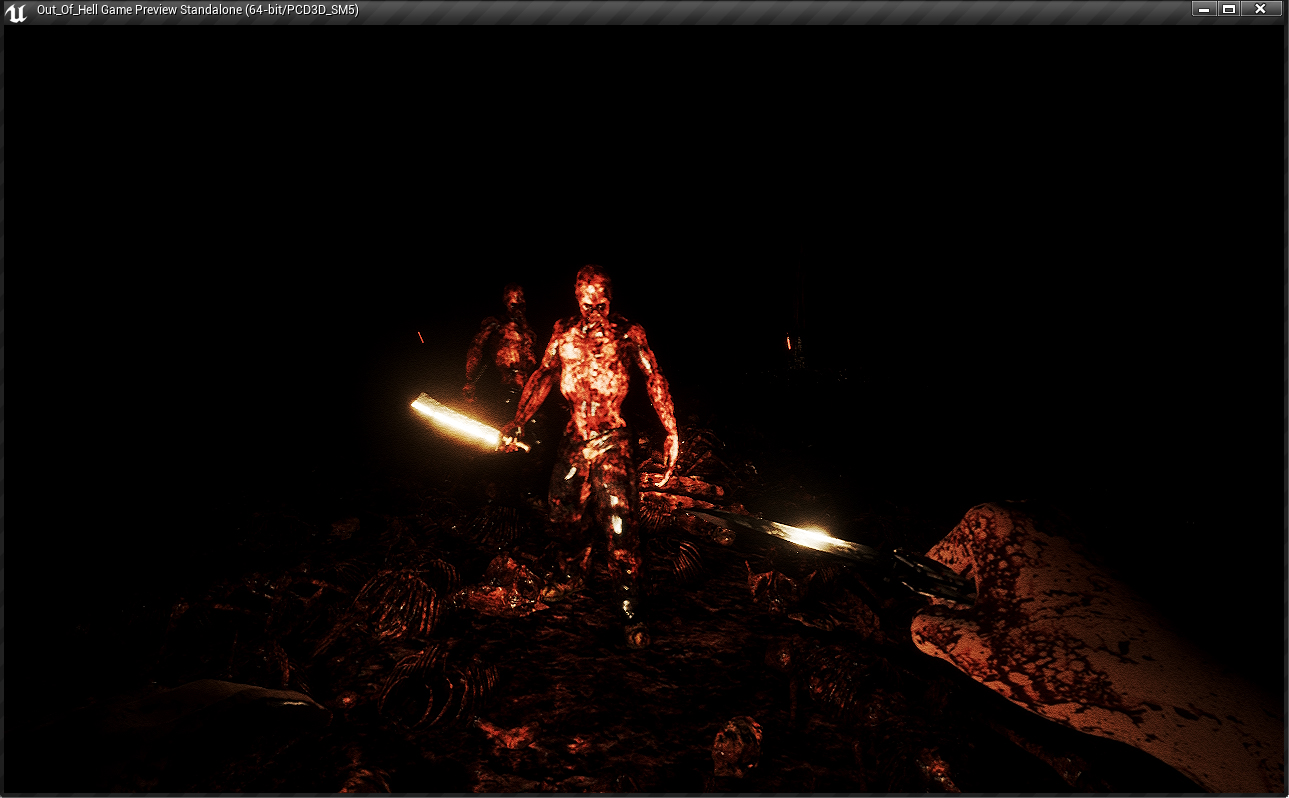The image size is (1289, 798).
Task: Click the glowing machete the zombie holds
Action: point(456,419)
